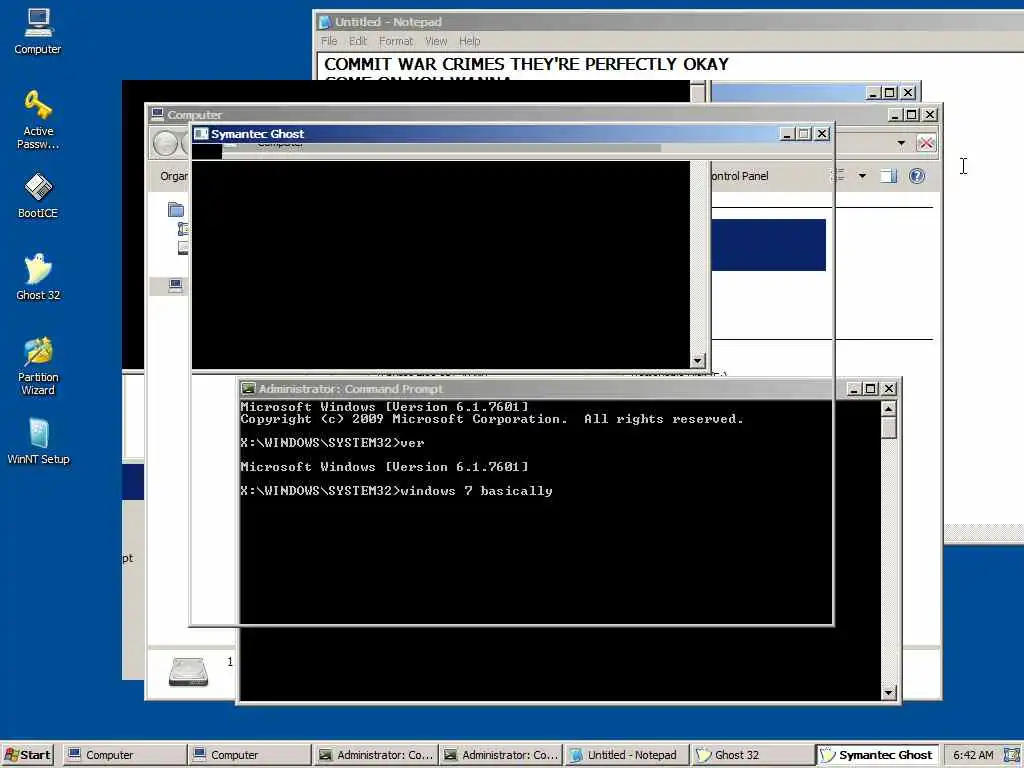1024x768 pixels.
Task: Open Notepad Edit menu
Action: click(x=357, y=41)
